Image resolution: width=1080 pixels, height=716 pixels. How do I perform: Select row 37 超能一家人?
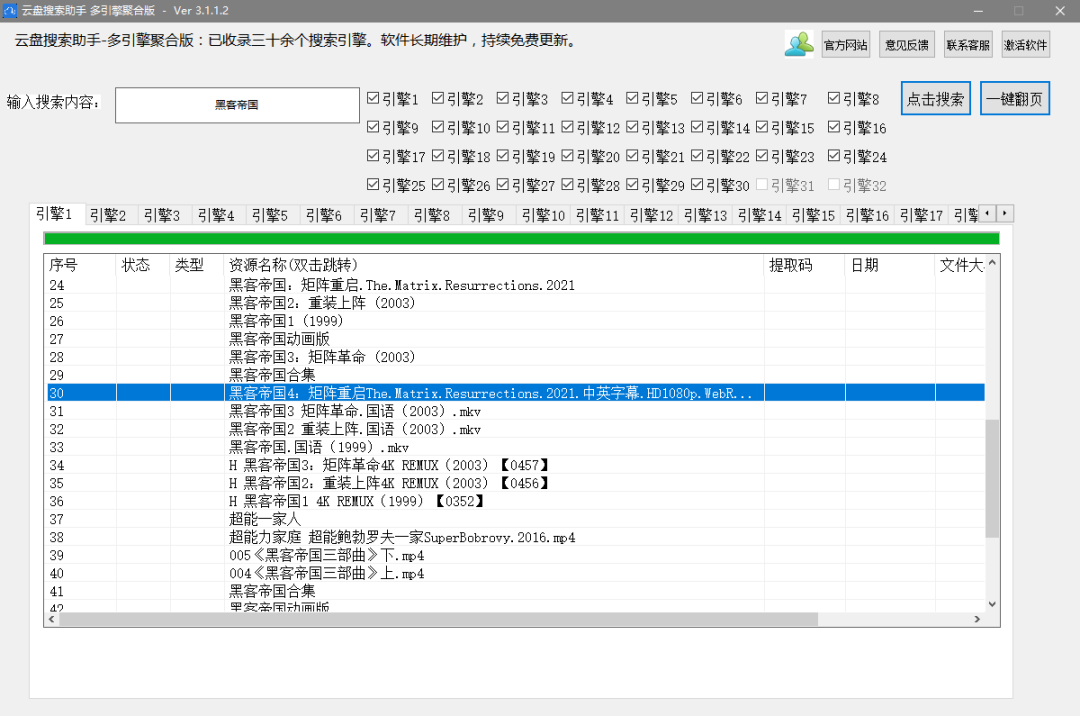pos(515,519)
